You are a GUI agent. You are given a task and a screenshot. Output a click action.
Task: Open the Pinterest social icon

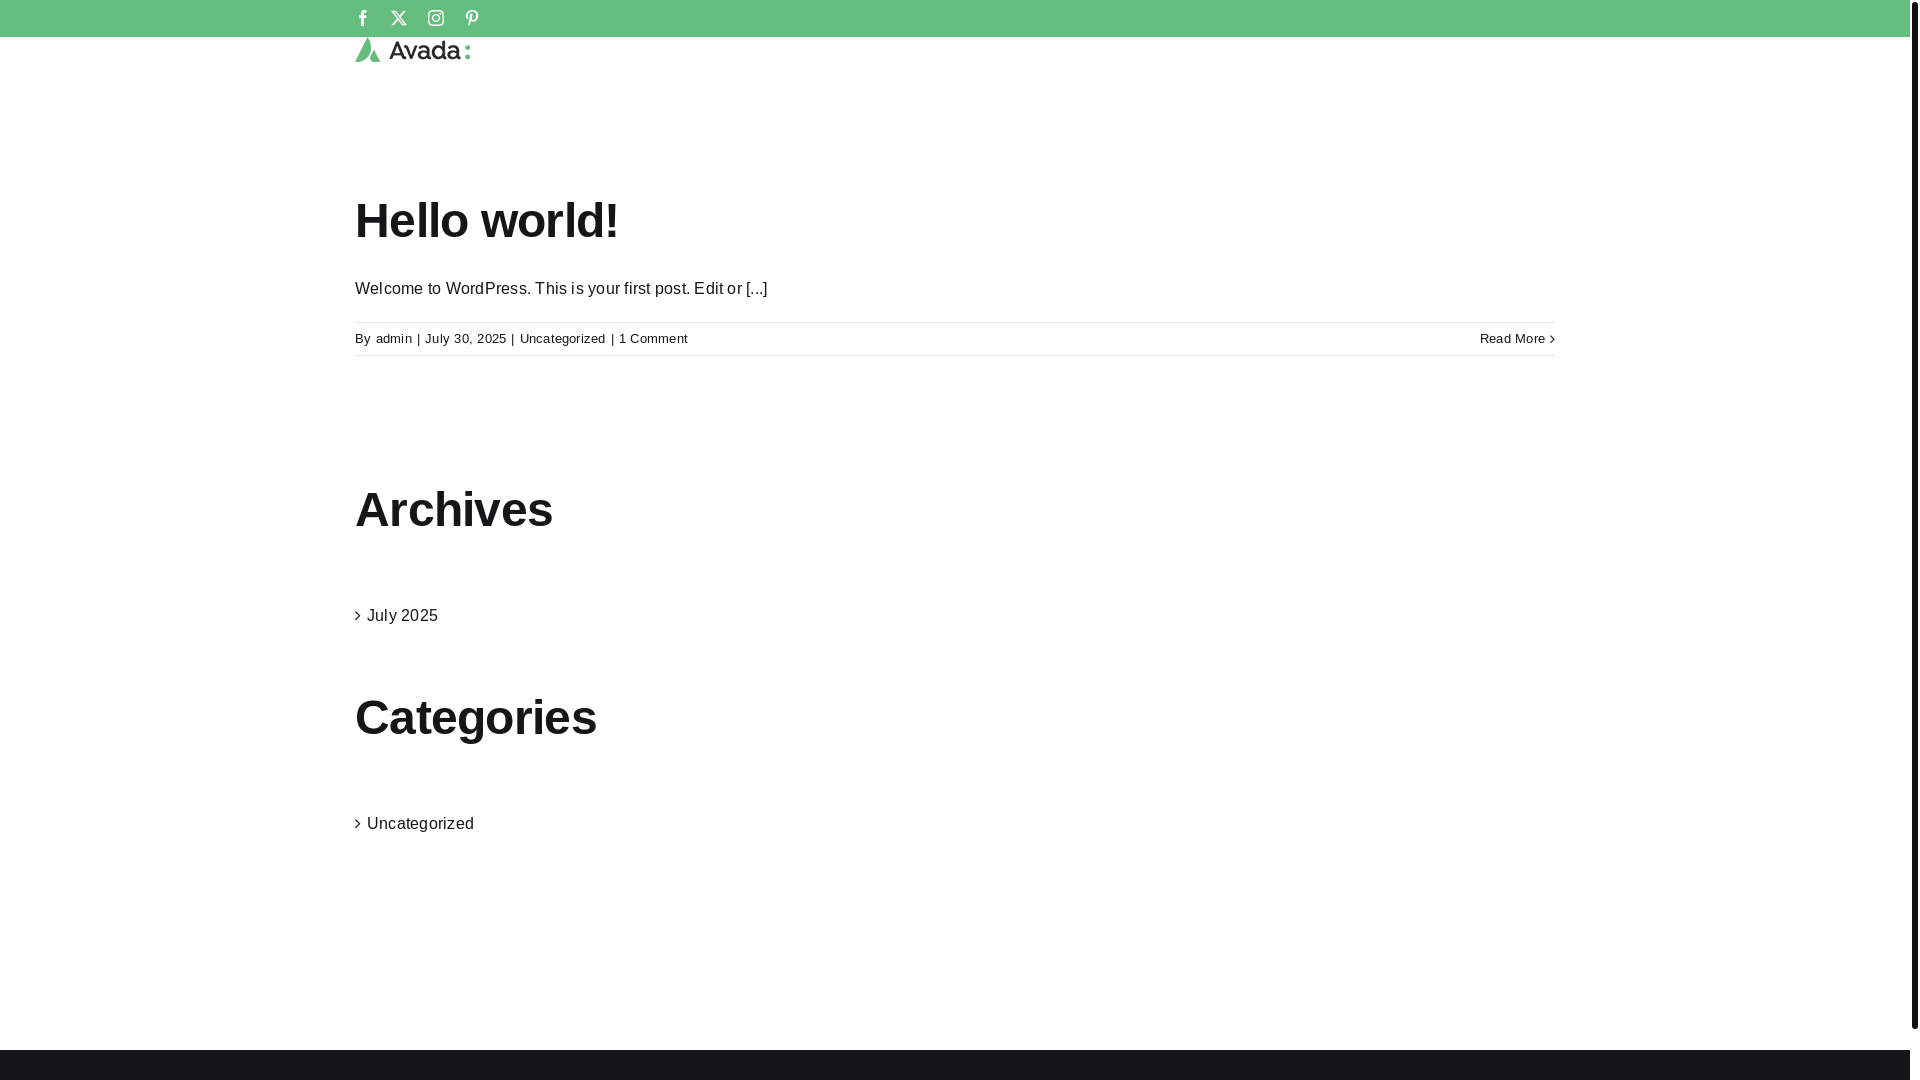pyautogui.click(x=472, y=18)
